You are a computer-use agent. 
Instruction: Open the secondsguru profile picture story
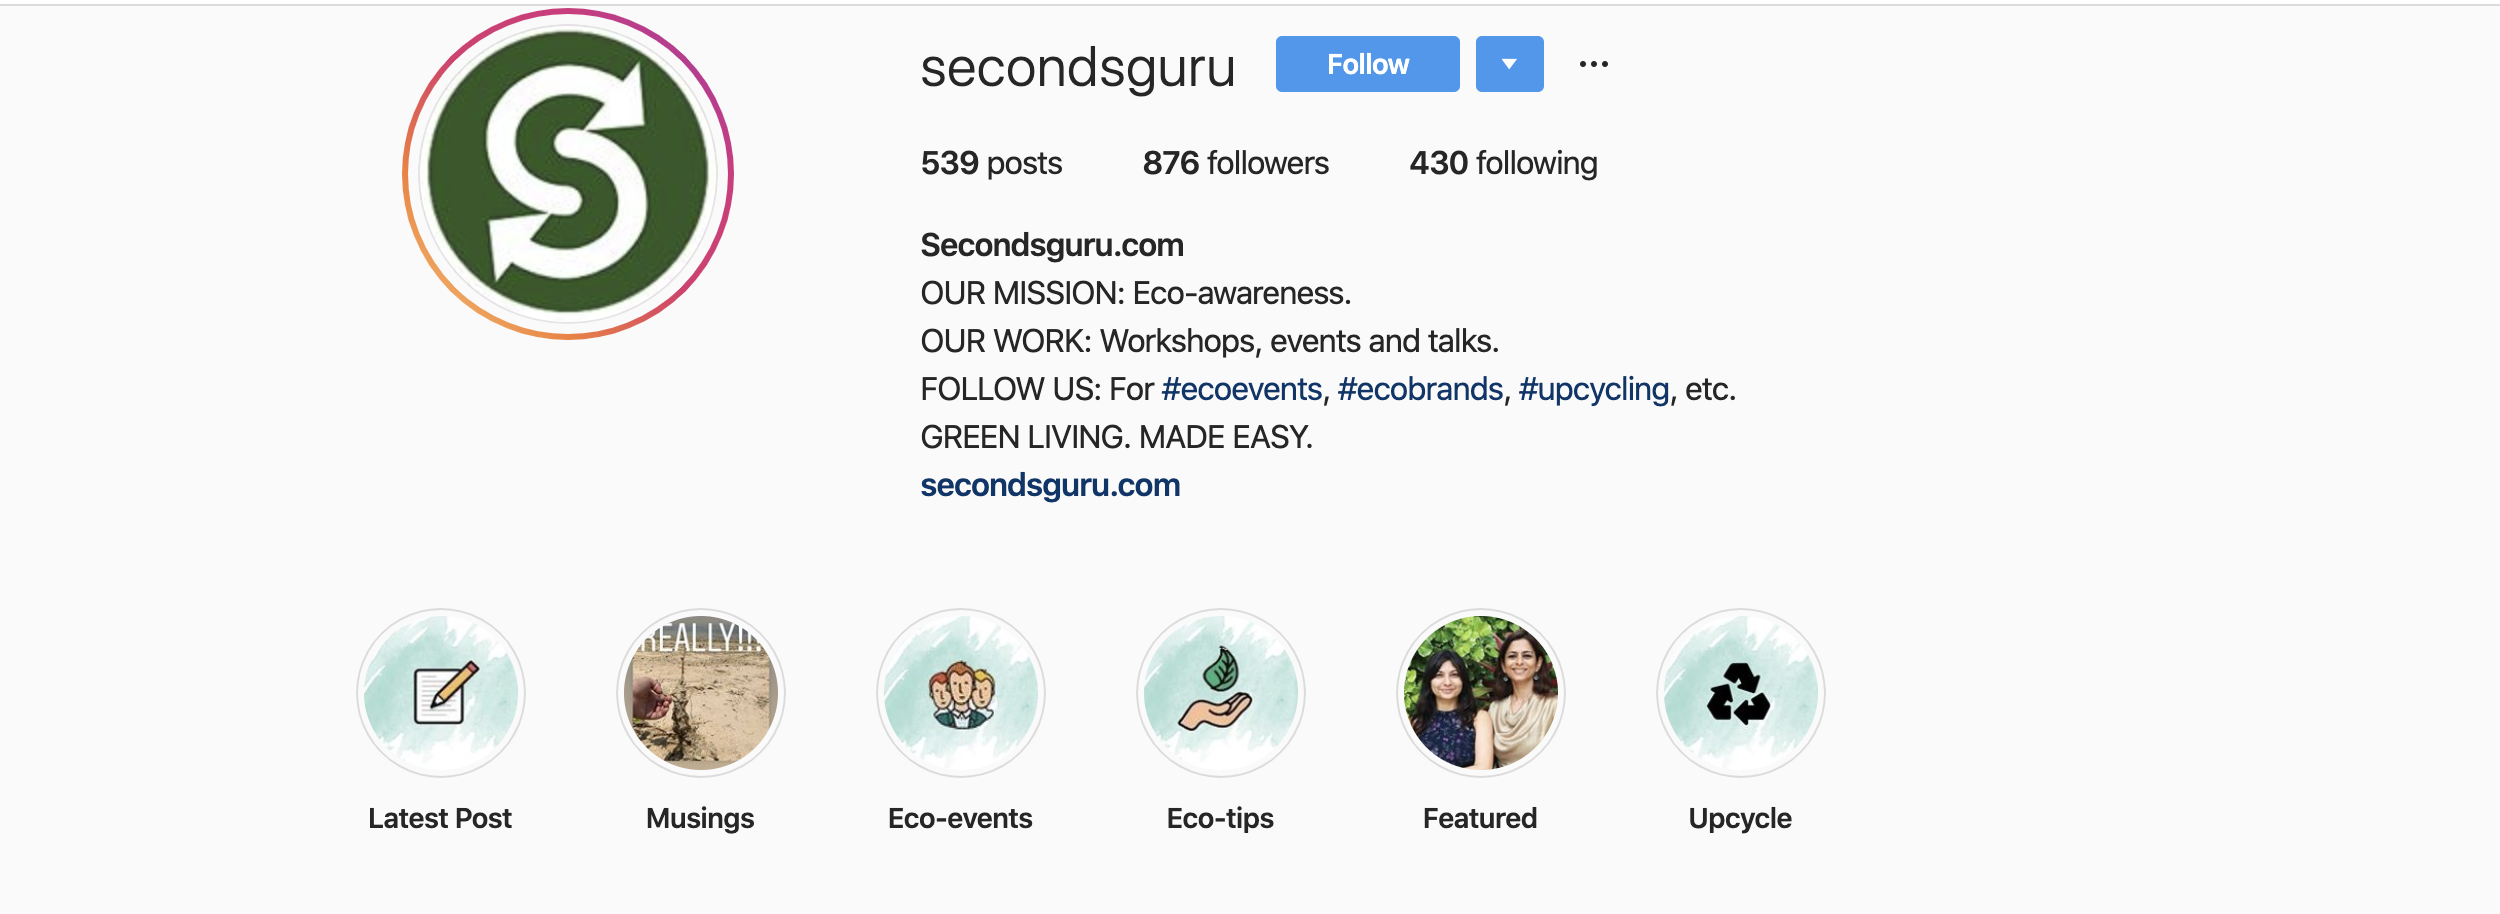coord(568,174)
